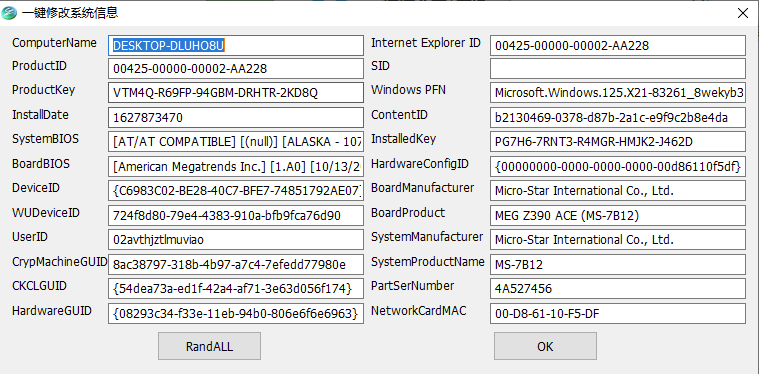This screenshot has height=374, width=759.
Task: Edit the PartSerNumber value
Action: pyautogui.click(x=618, y=289)
